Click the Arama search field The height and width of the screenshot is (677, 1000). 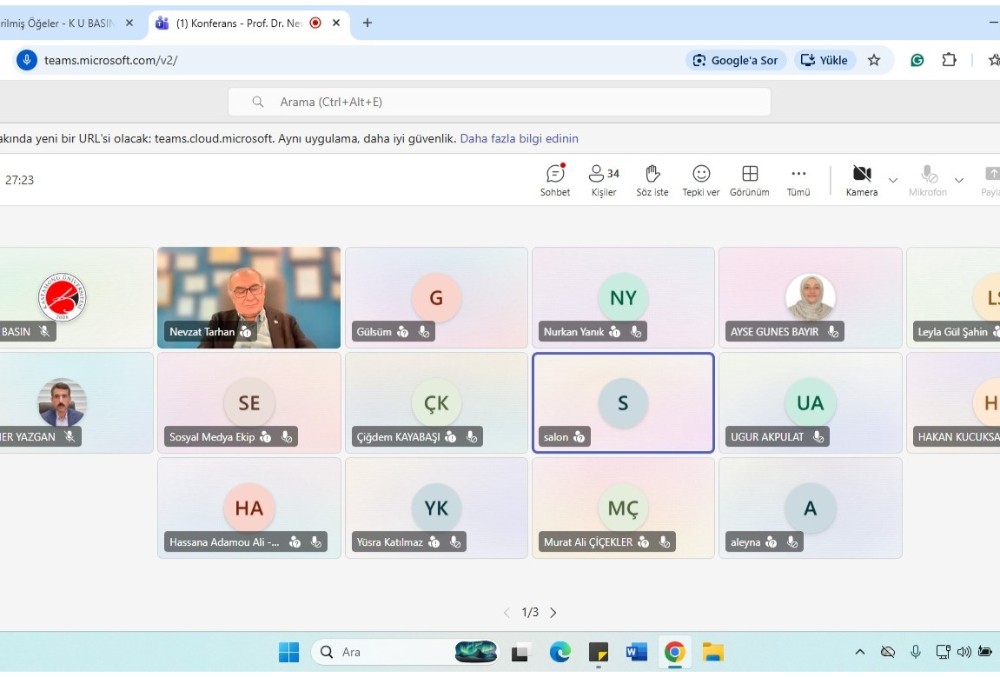499,102
